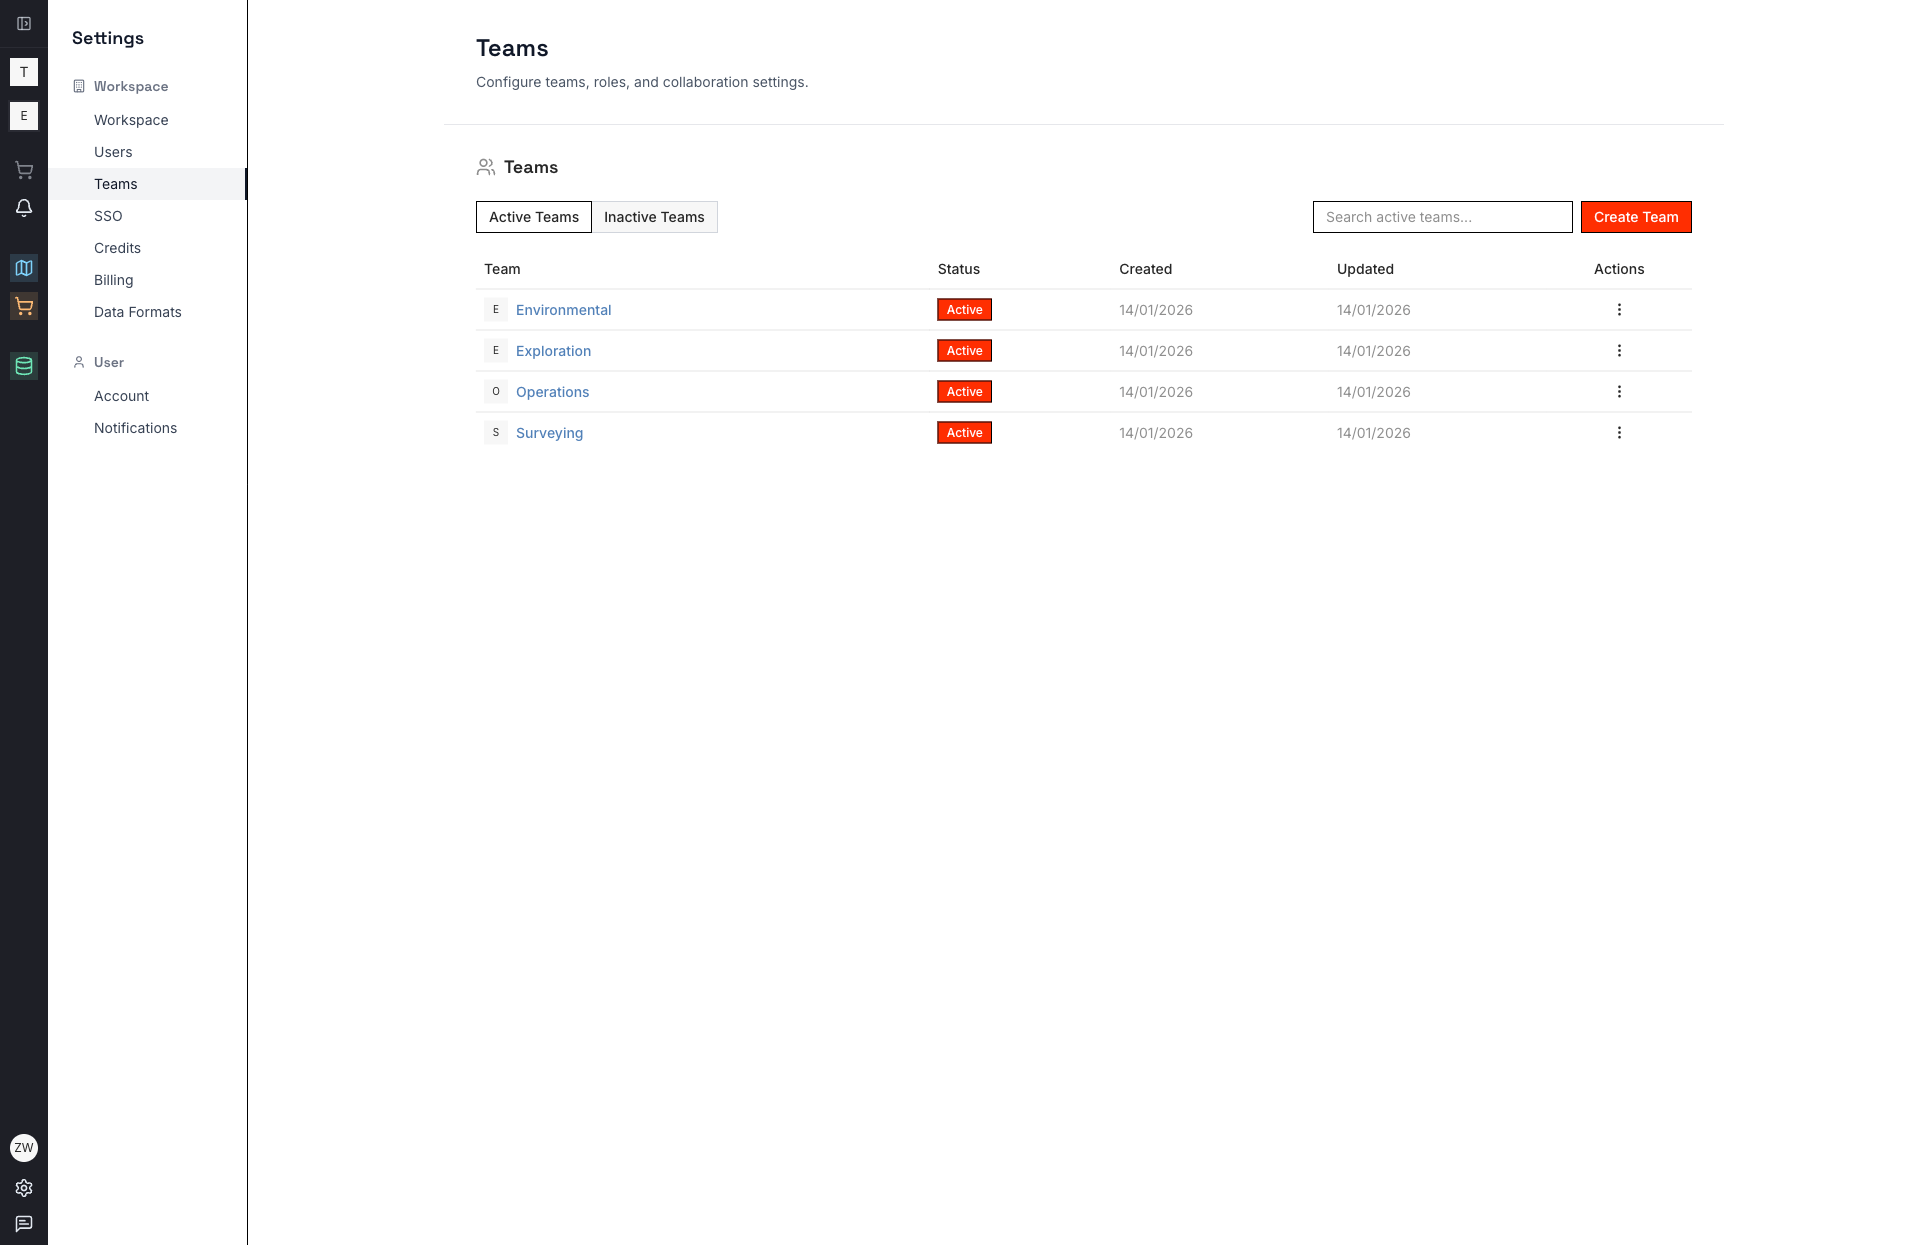Open notifications via the bell icon
The width and height of the screenshot is (1916, 1245).
coord(24,207)
